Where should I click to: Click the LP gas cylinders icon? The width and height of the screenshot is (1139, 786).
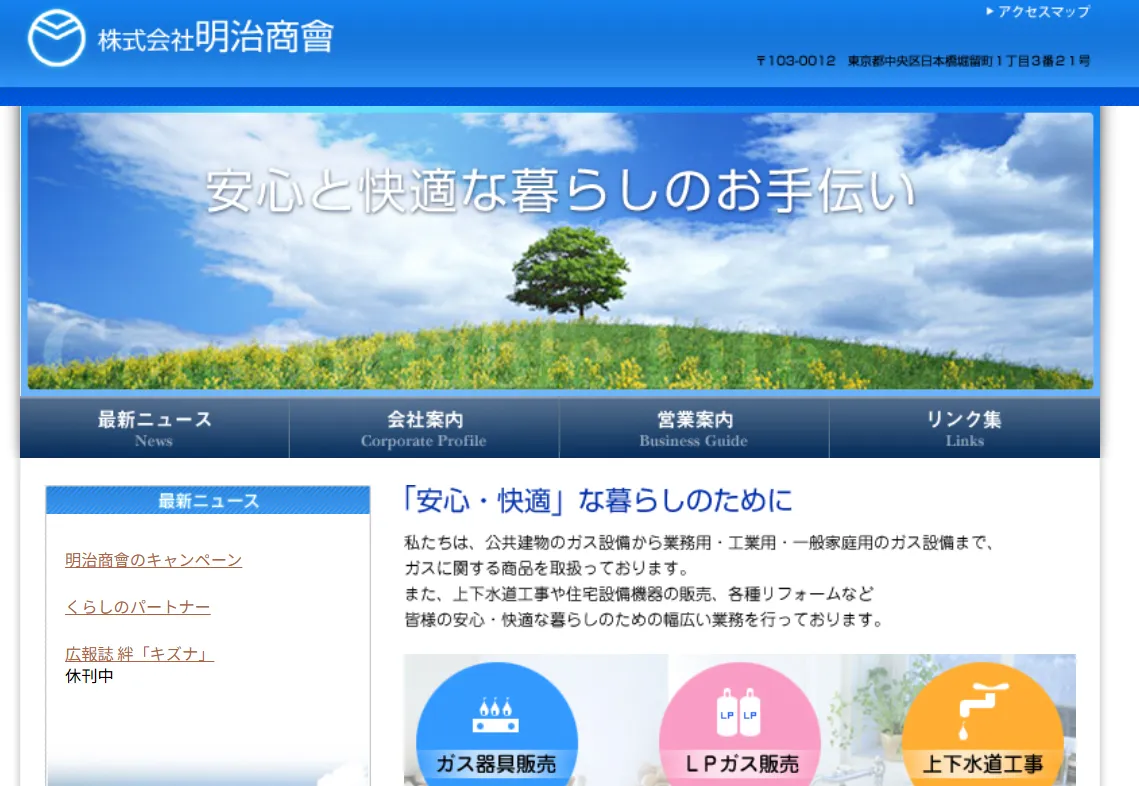[739, 712]
